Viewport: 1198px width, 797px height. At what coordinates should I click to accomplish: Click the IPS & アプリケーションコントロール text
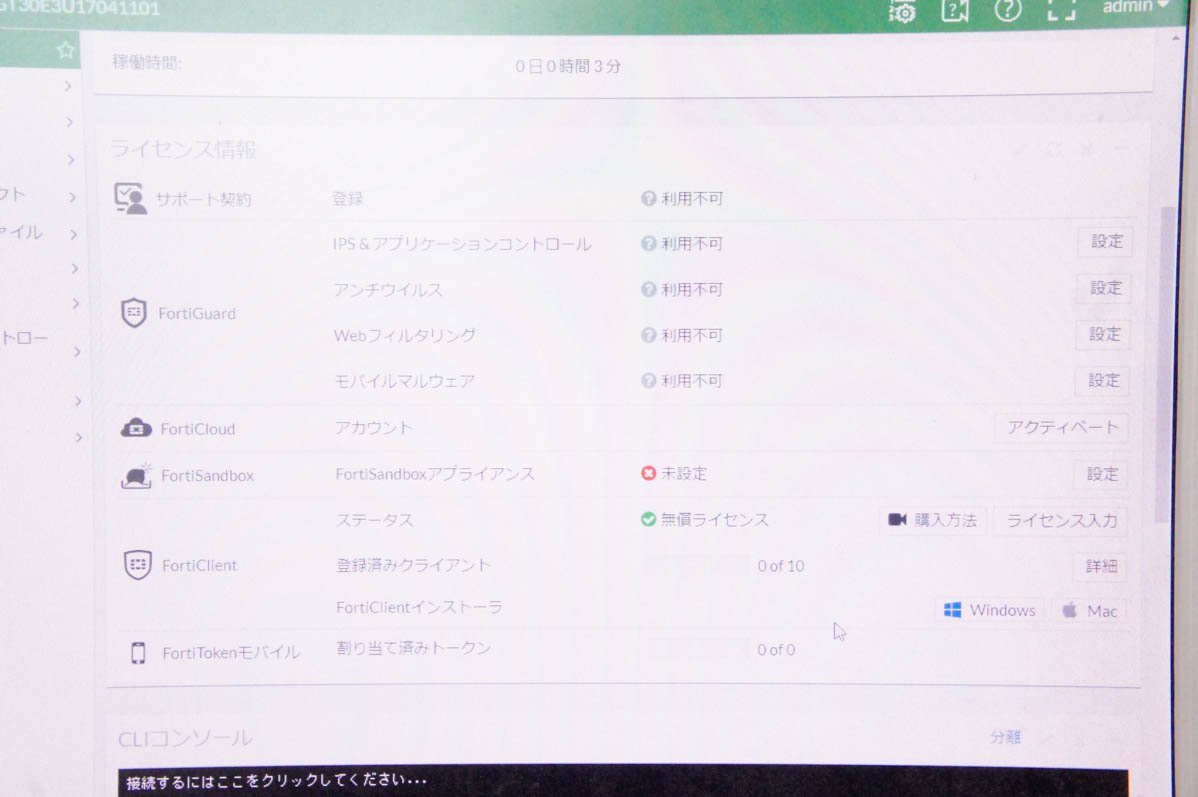(x=462, y=244)
